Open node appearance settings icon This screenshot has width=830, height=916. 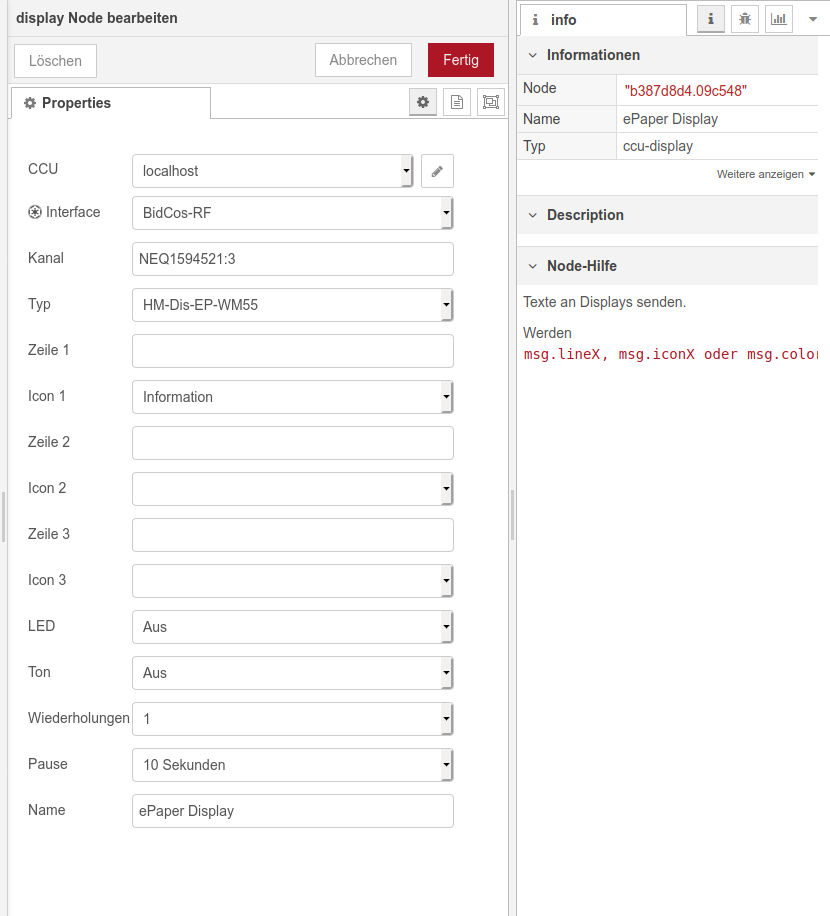click(490, 102)
